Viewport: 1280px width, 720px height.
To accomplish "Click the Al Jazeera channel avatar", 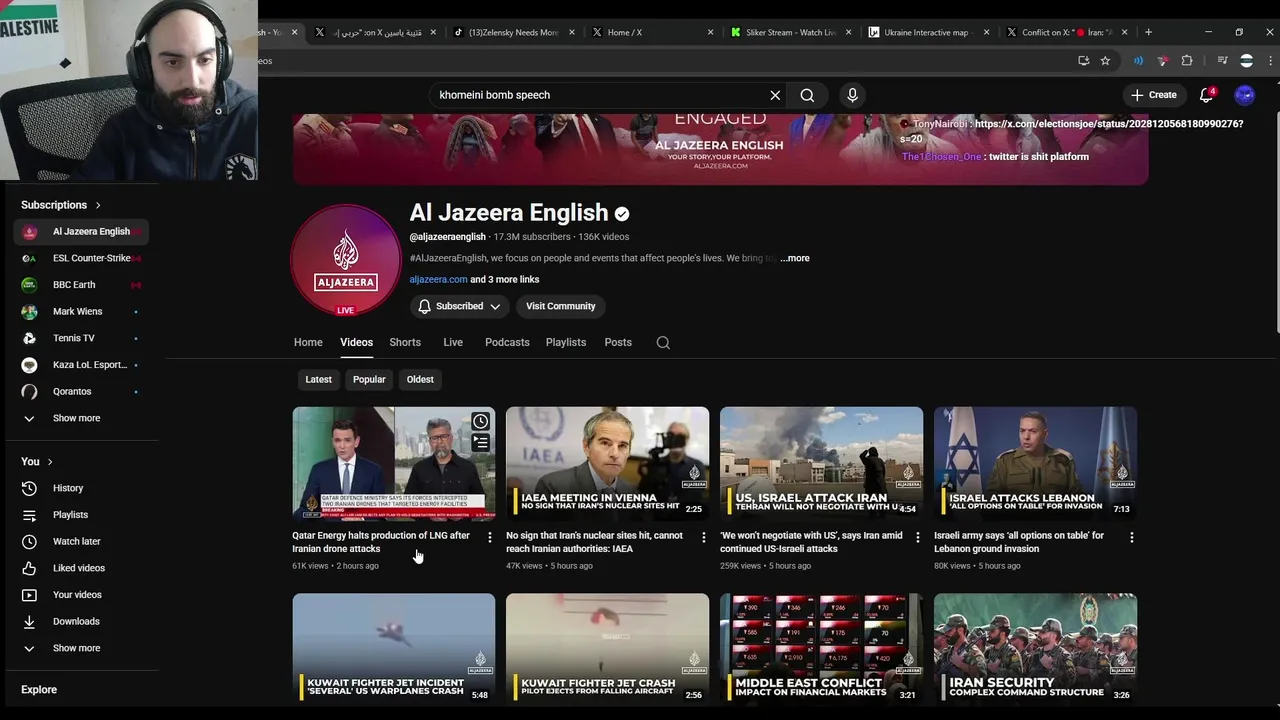I will point(346,260).
